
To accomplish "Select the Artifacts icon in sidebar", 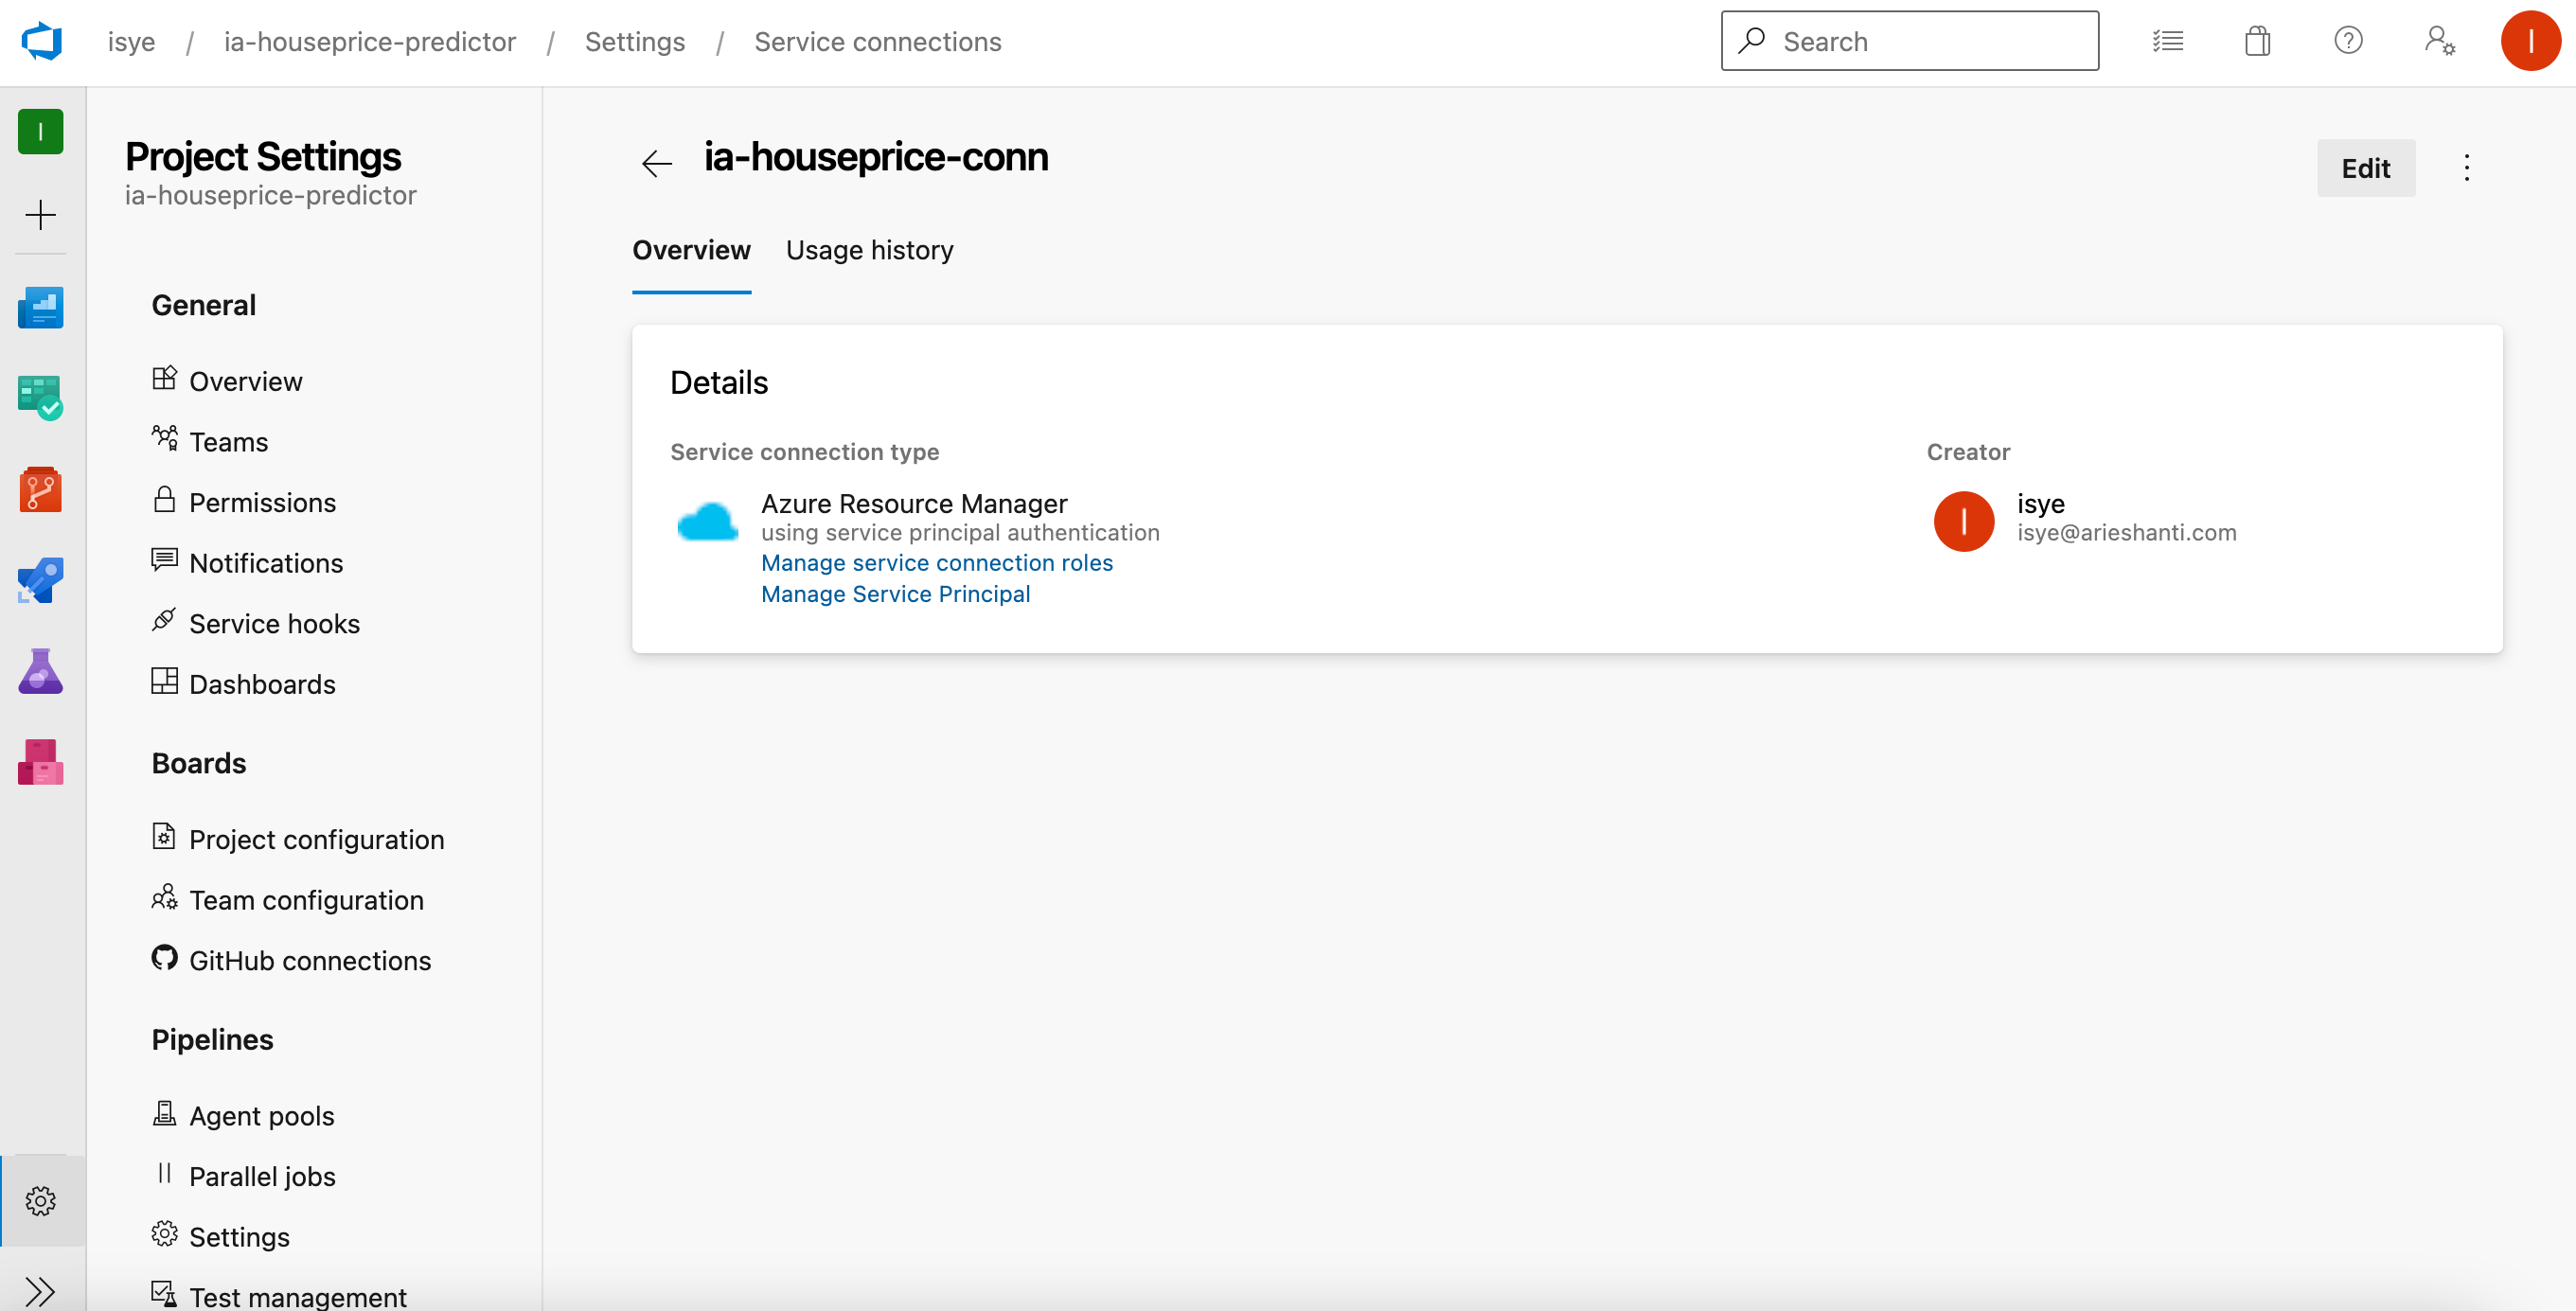I will pos(40,763).
